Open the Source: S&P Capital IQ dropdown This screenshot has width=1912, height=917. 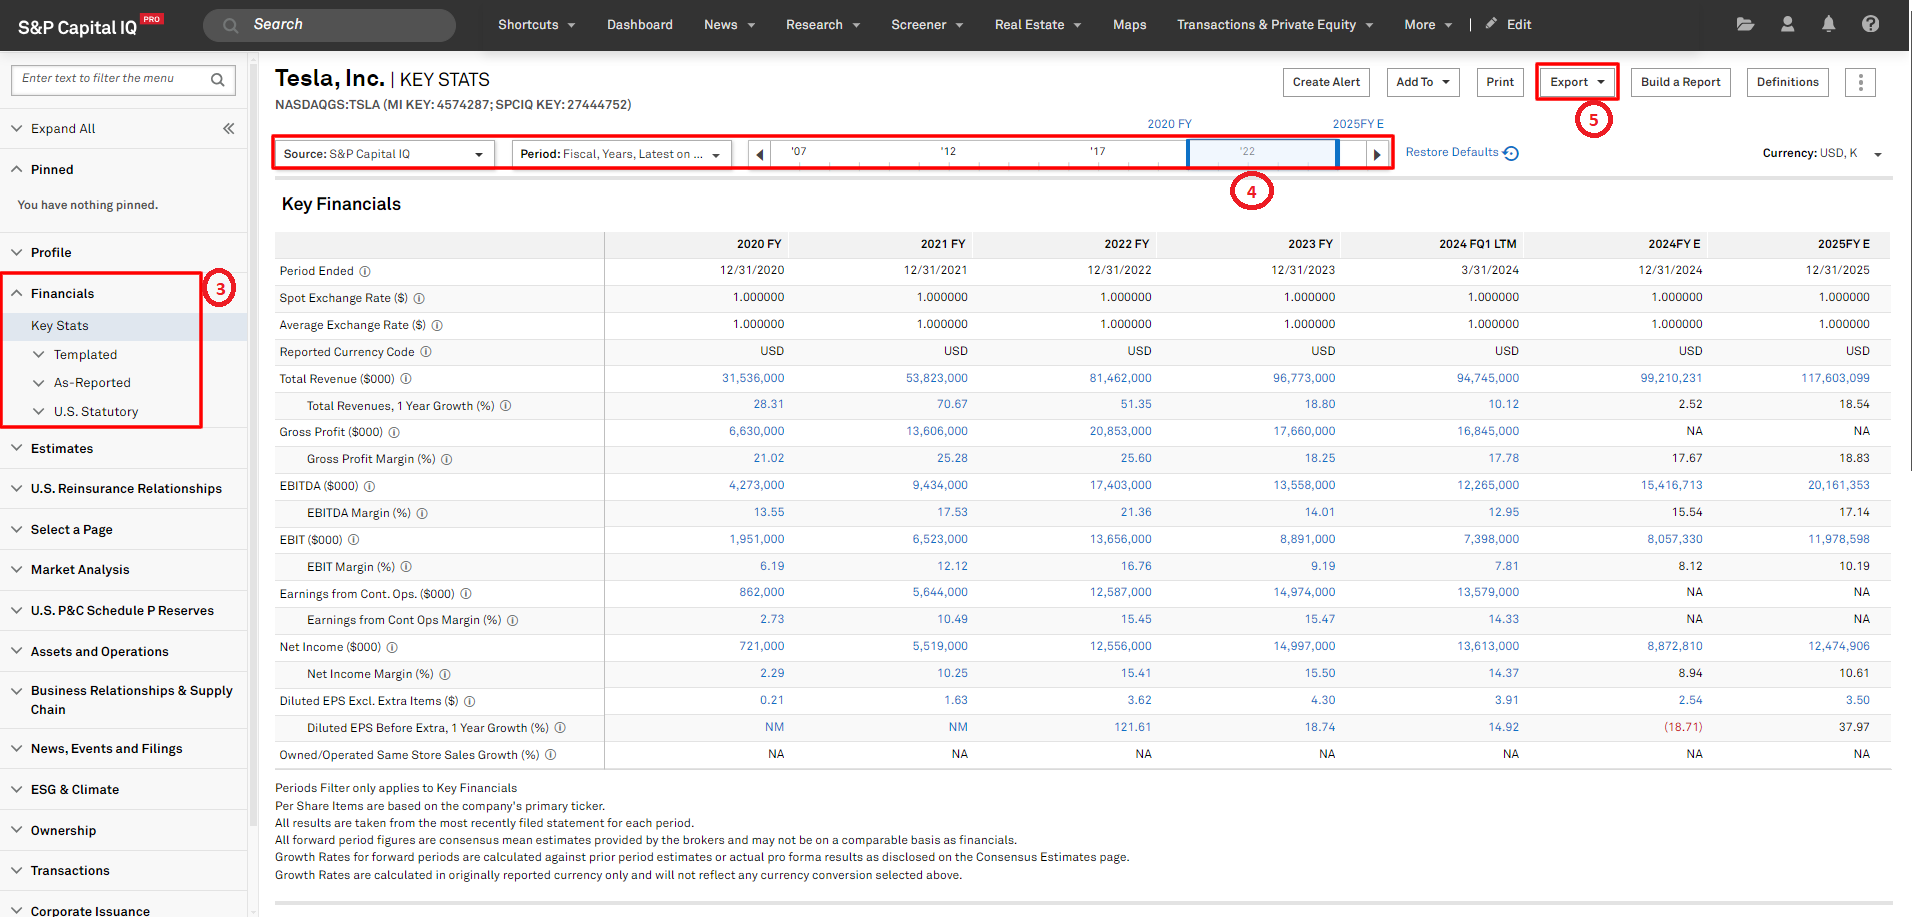pos(384,154)
